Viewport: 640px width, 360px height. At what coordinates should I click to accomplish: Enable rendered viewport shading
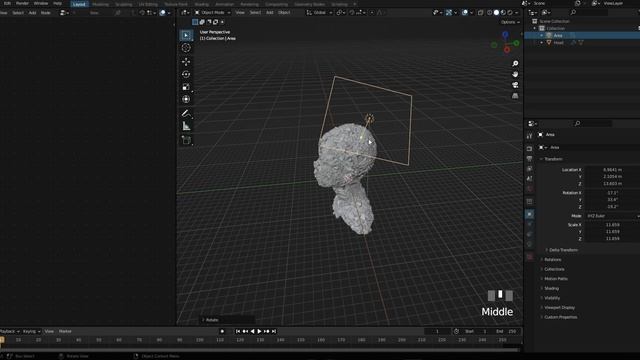pos(510,13)
